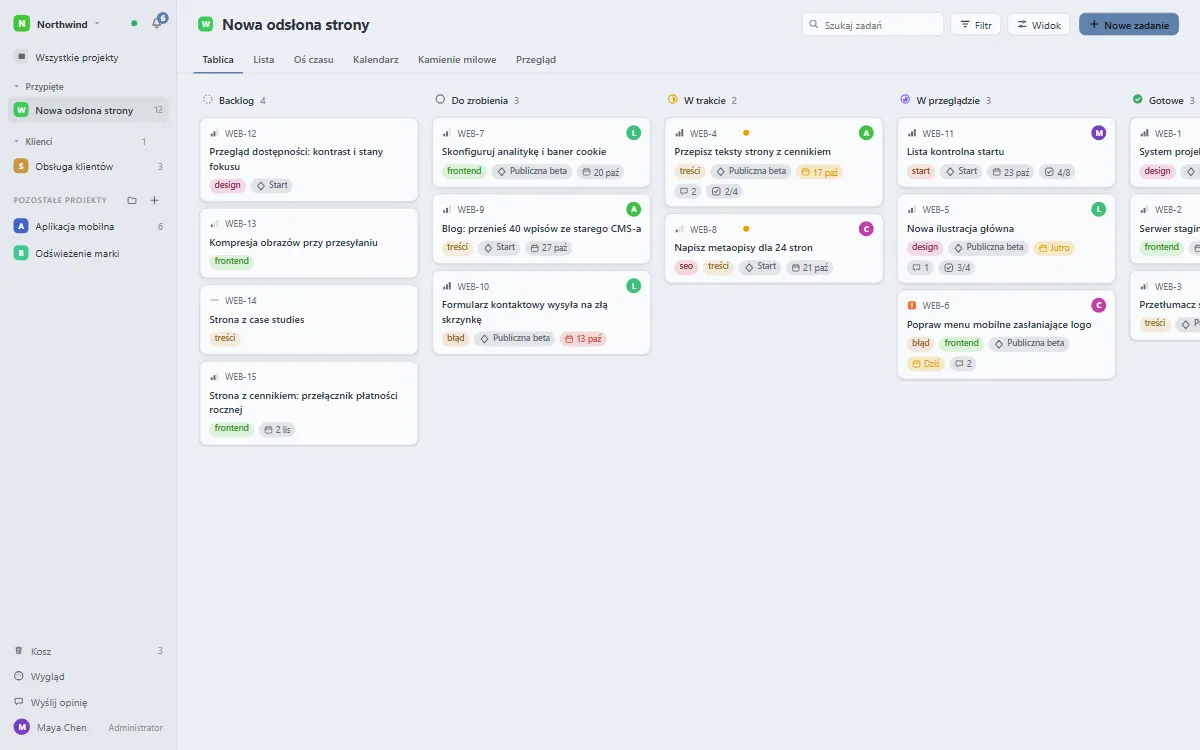Image resolution: width=1200 pixels, height=750 pixels.
Task: Select the Obsługa klientów project
Action: pyautogui.click(x=89, y=166)
